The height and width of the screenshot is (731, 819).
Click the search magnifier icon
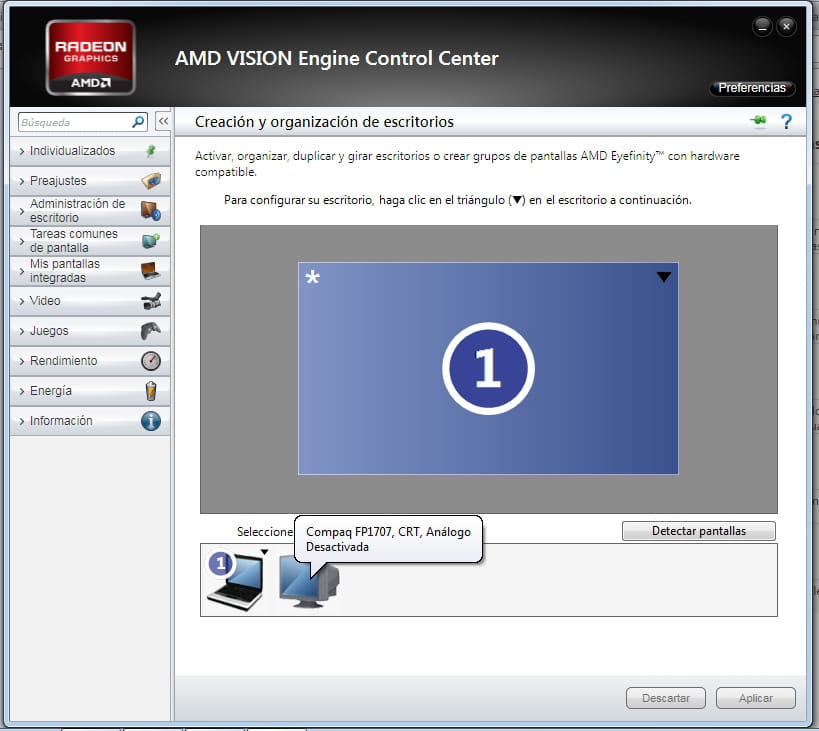[x=139, y=122]
